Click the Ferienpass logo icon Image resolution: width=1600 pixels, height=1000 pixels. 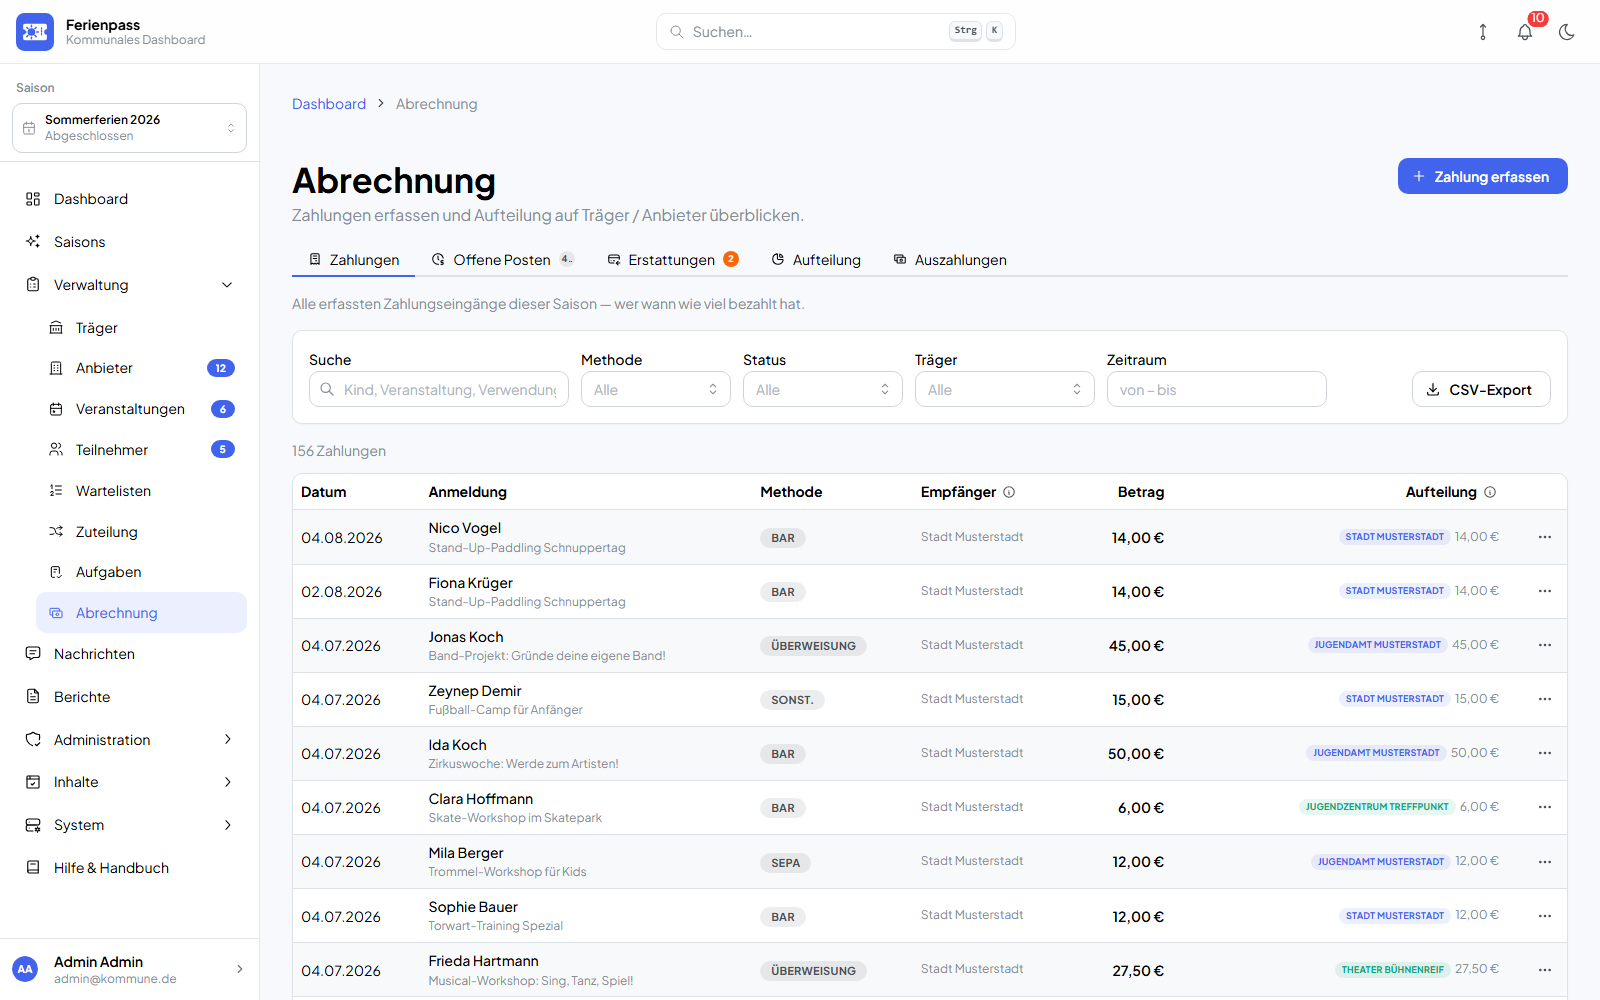(35, 32)
